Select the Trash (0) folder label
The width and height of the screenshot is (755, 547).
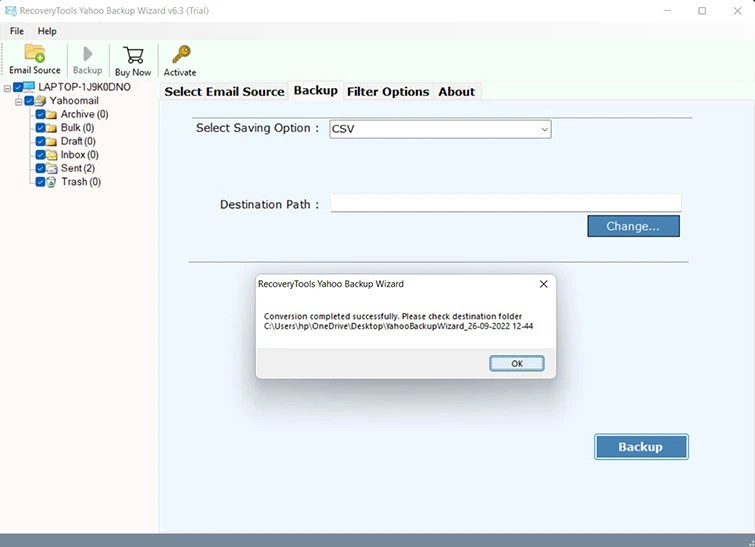point(81,182)
